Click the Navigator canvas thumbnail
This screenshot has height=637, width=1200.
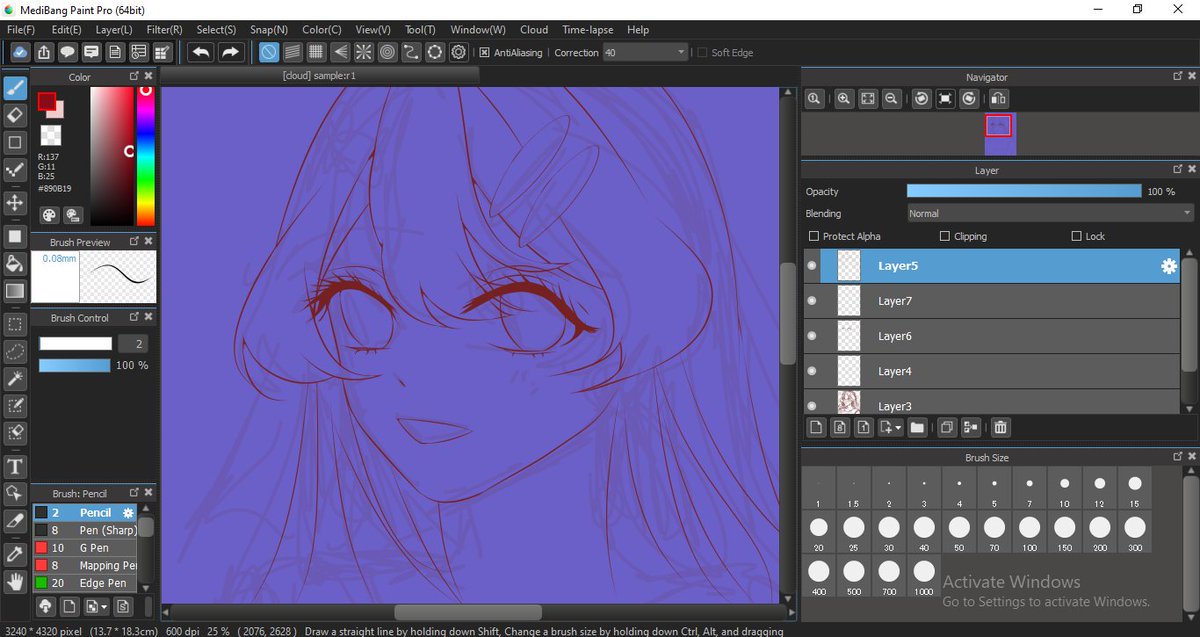(1000, 134)
